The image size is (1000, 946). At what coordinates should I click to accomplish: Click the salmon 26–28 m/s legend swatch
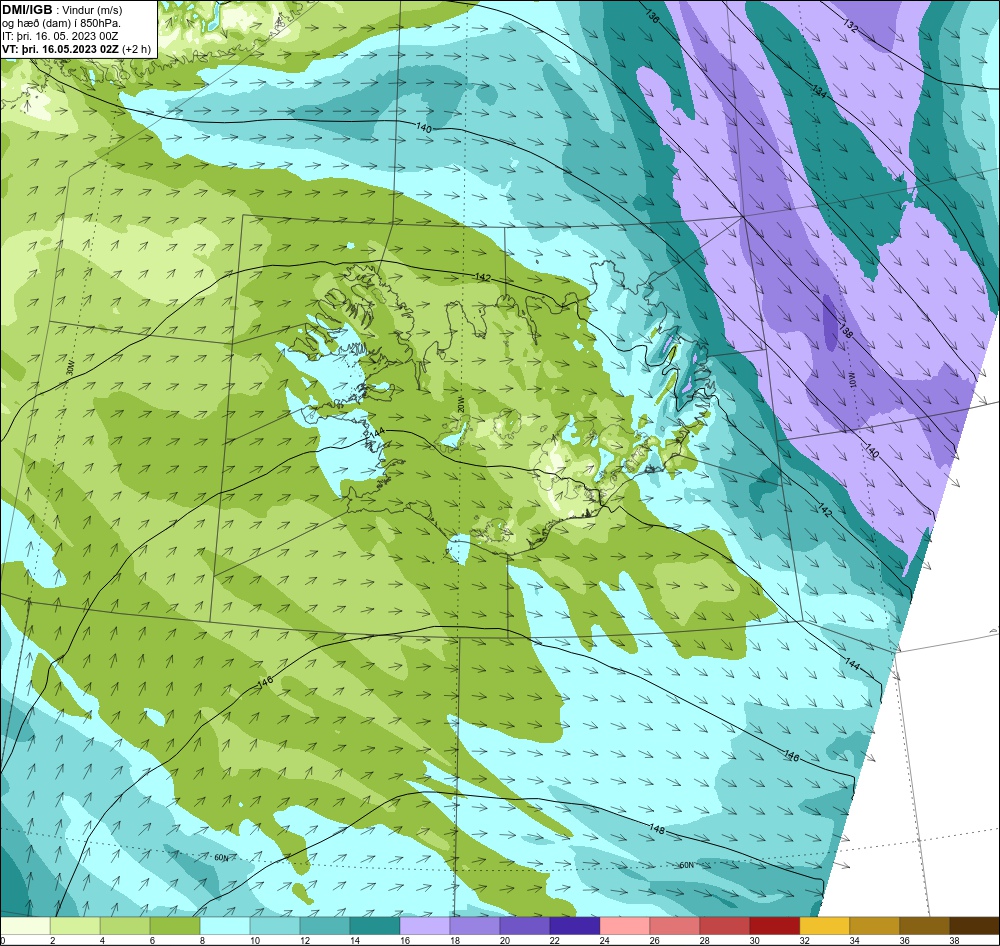(x=675, y=926)
